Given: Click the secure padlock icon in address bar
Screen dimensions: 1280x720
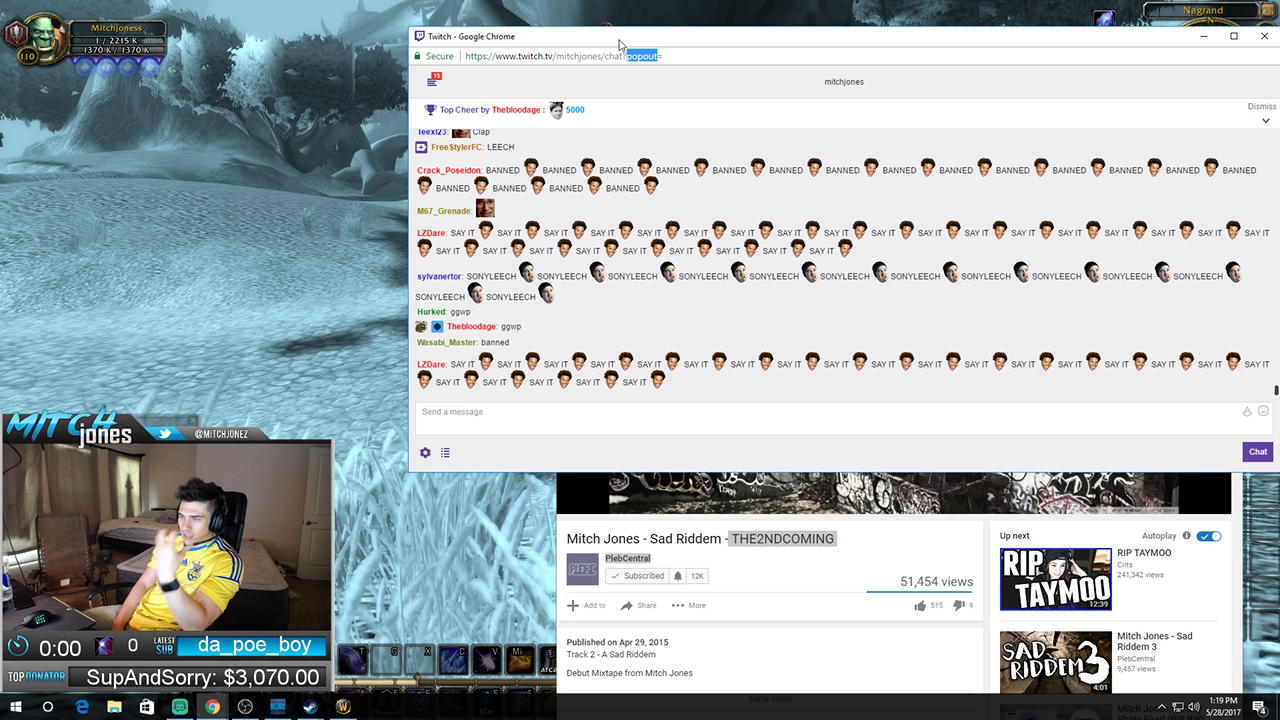Looking at the screenshot, I should click(418, 56).
